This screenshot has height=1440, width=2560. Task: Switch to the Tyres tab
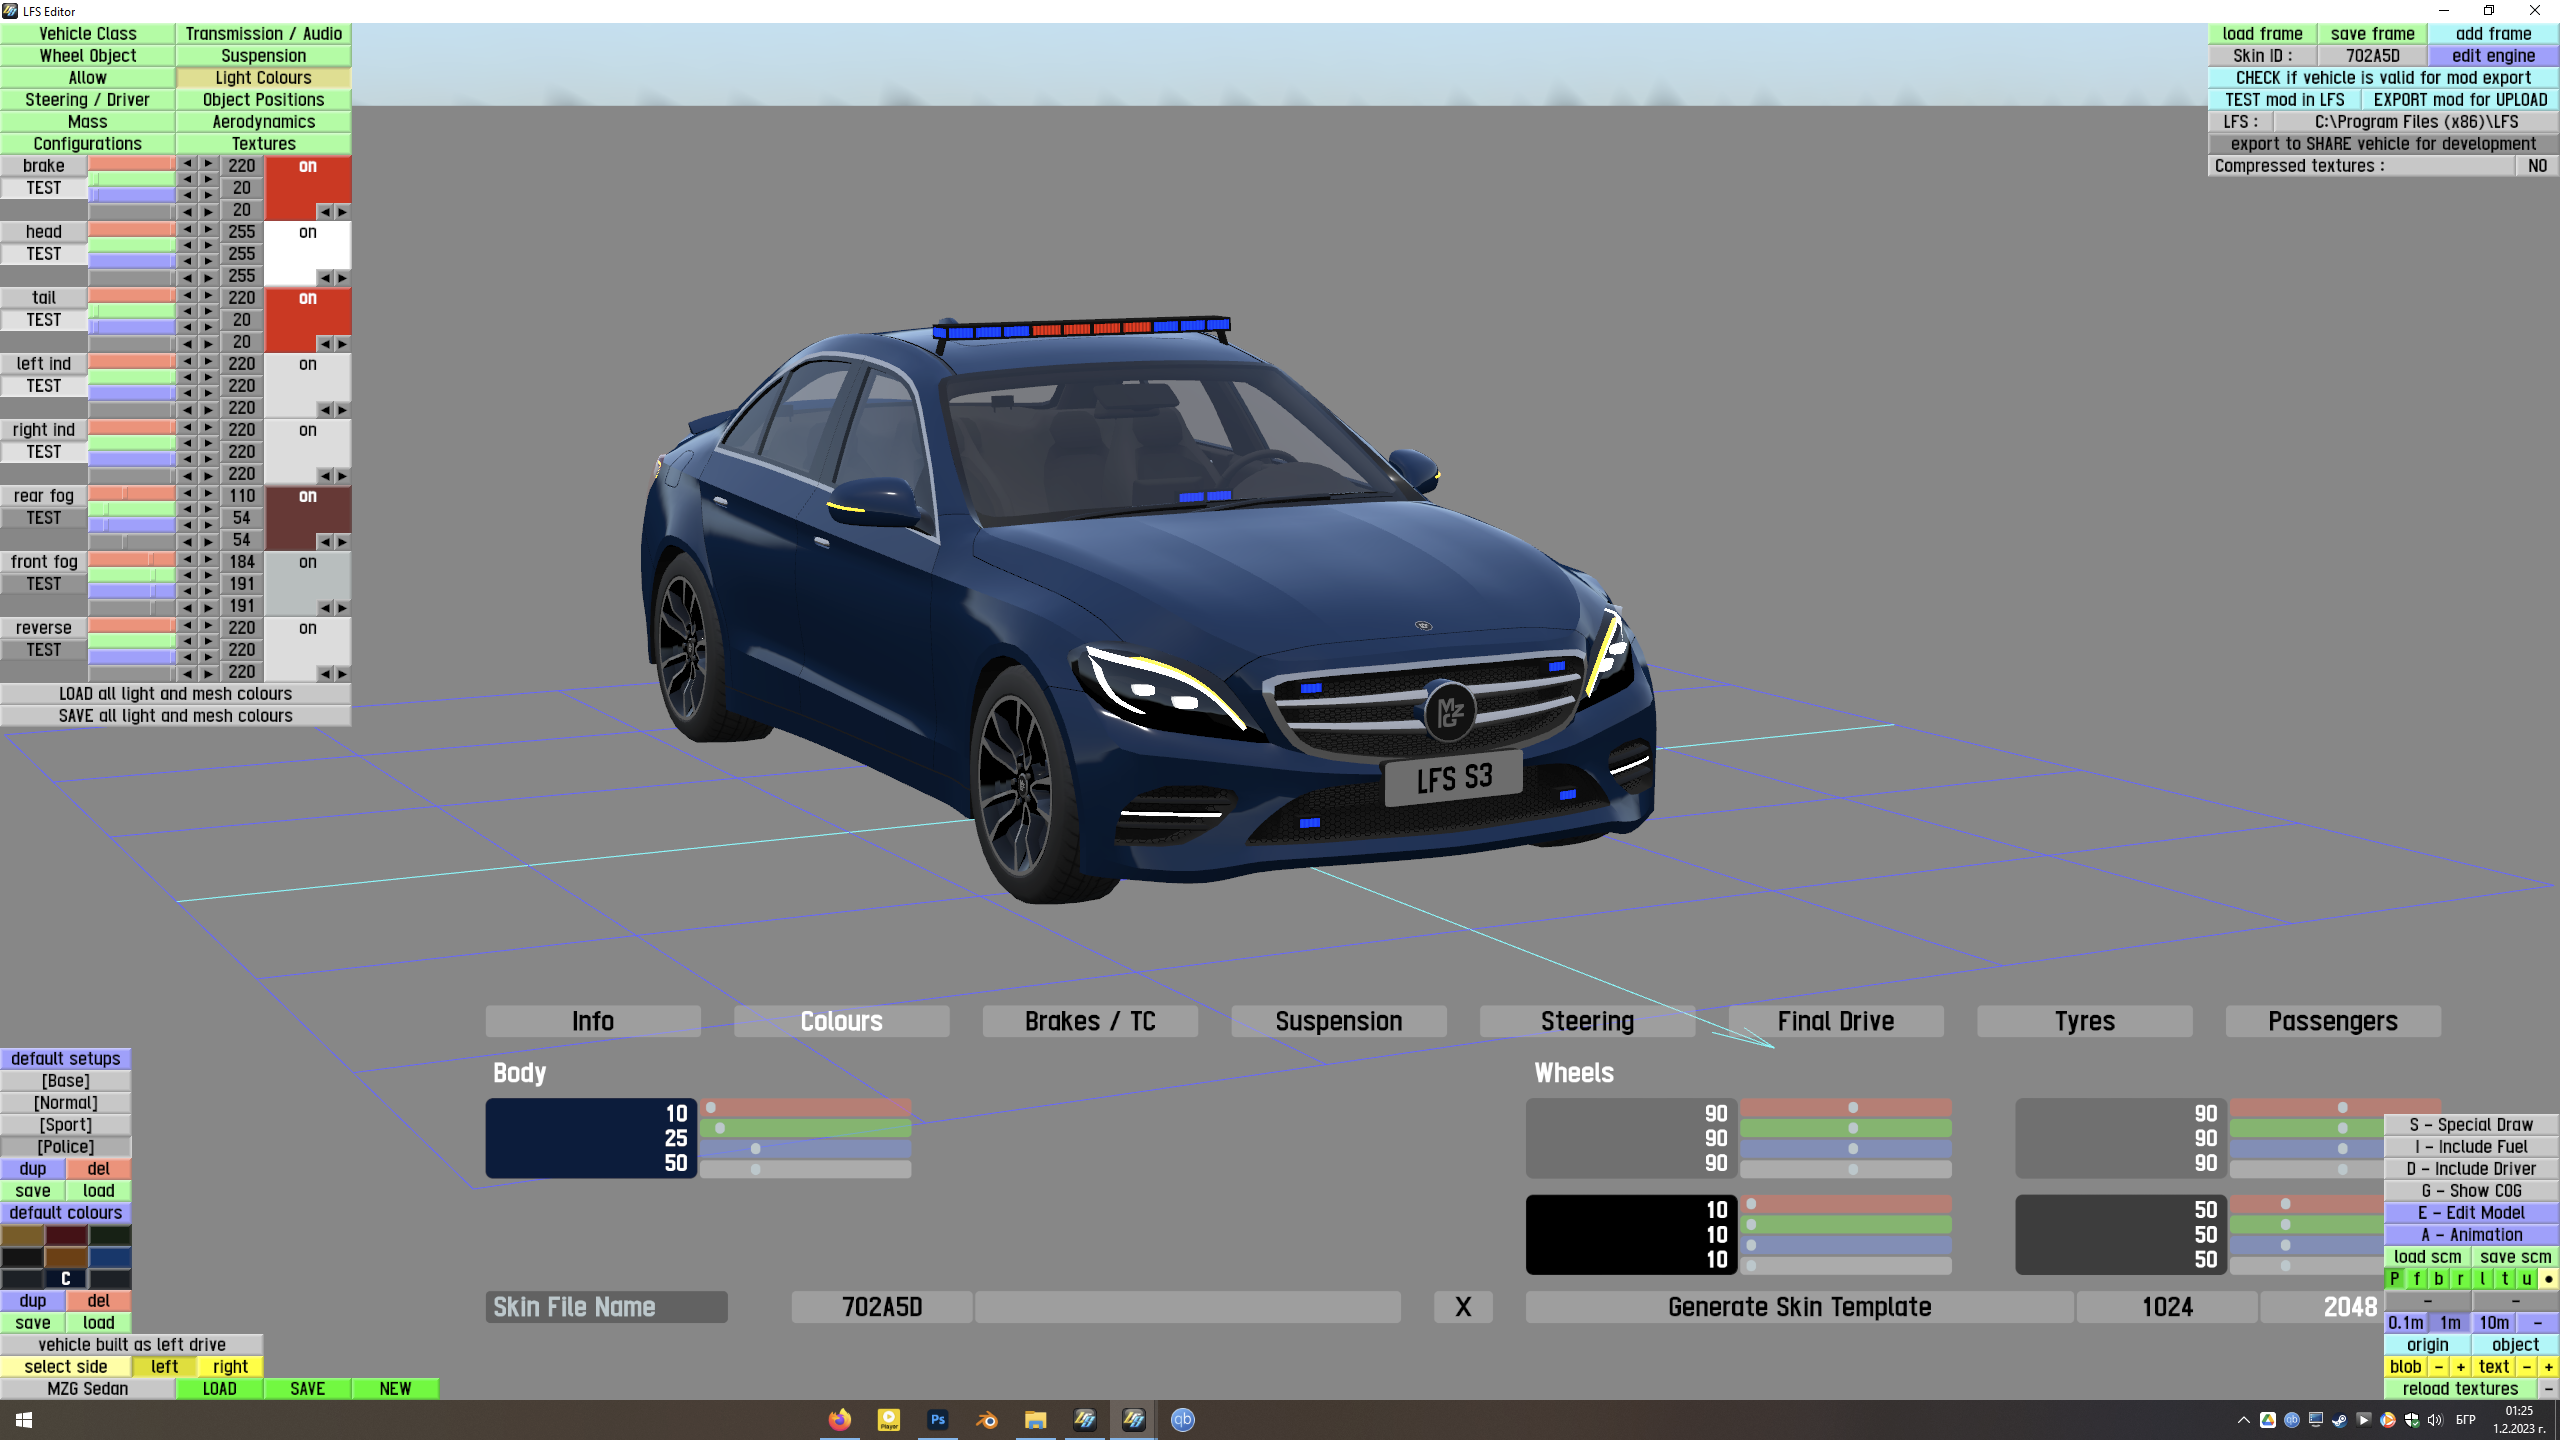pyautogui.click(x=2084, y=1021)
